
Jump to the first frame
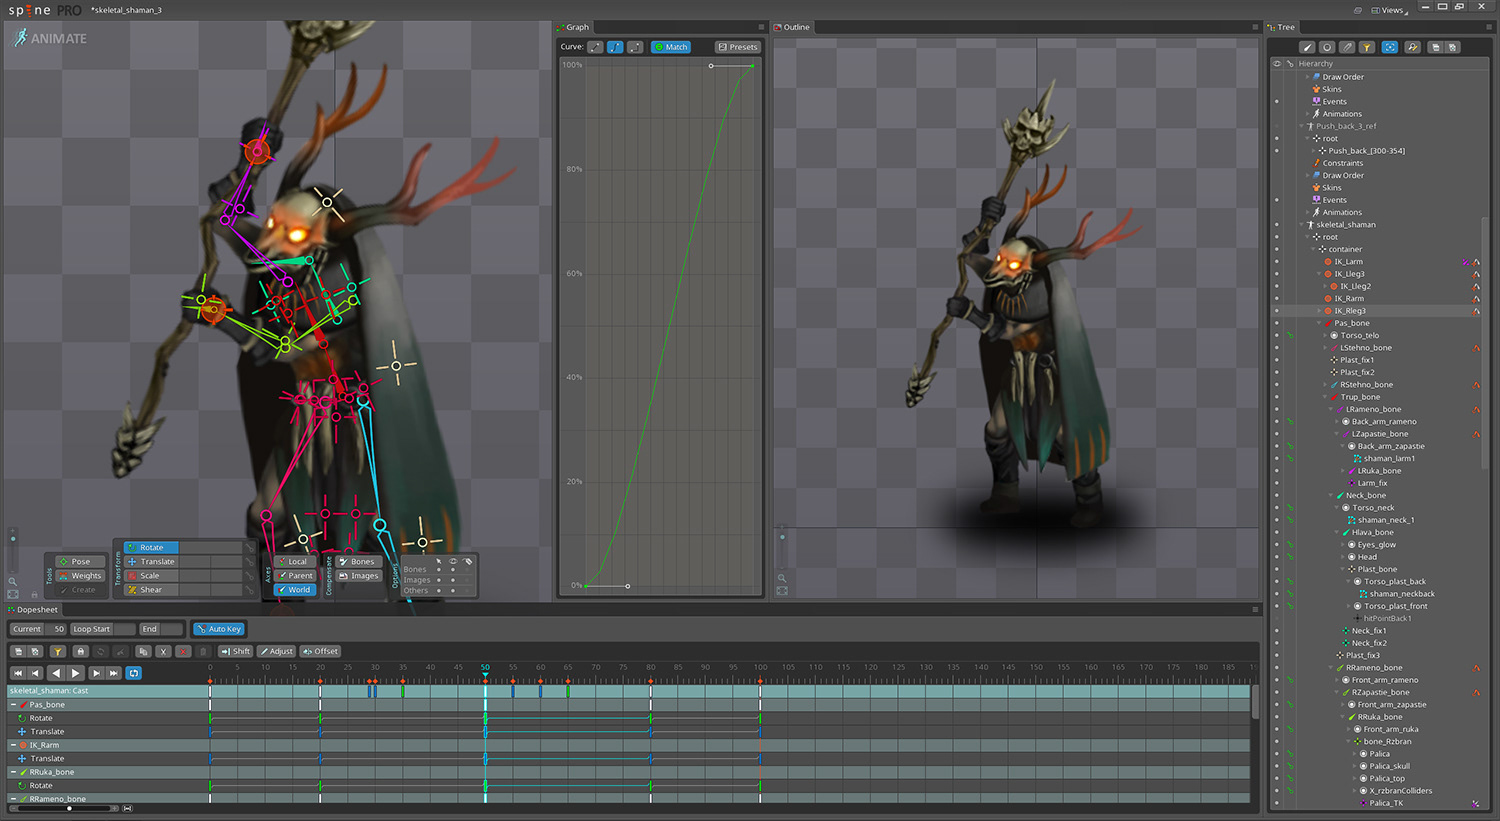18,673
